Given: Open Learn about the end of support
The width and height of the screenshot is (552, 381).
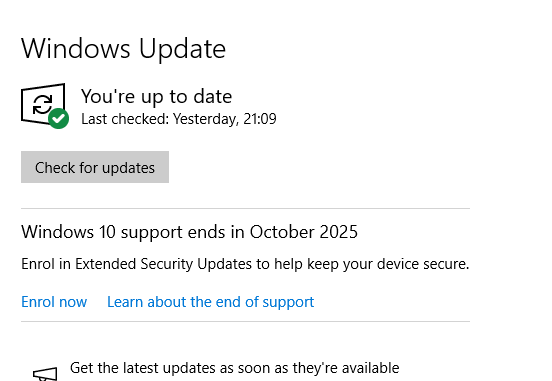Looking at the screenshot, I should [x=211, y=302].
